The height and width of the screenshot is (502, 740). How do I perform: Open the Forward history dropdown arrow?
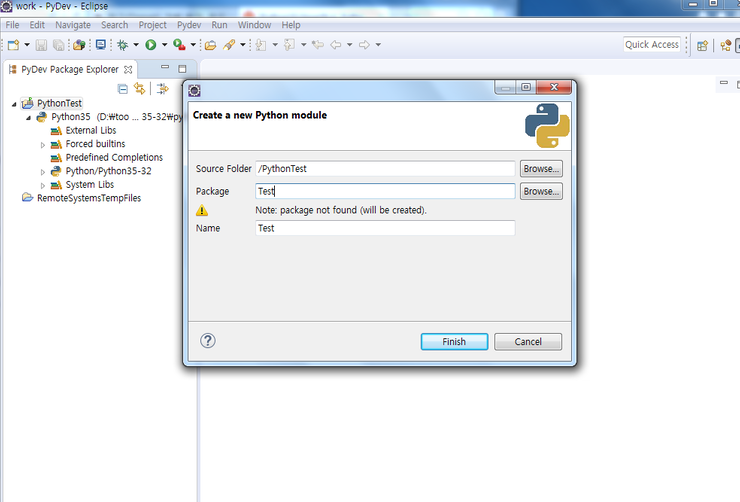click(x=378, y=45)
